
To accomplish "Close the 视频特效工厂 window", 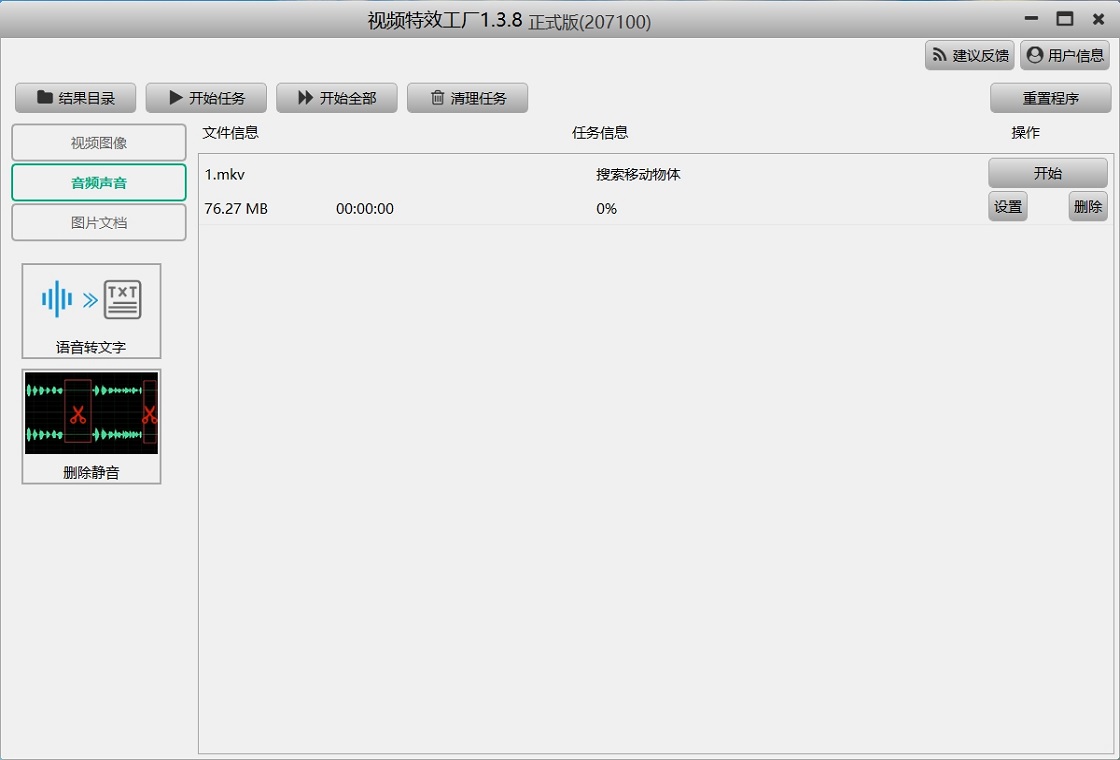I will pos(1099,19).
